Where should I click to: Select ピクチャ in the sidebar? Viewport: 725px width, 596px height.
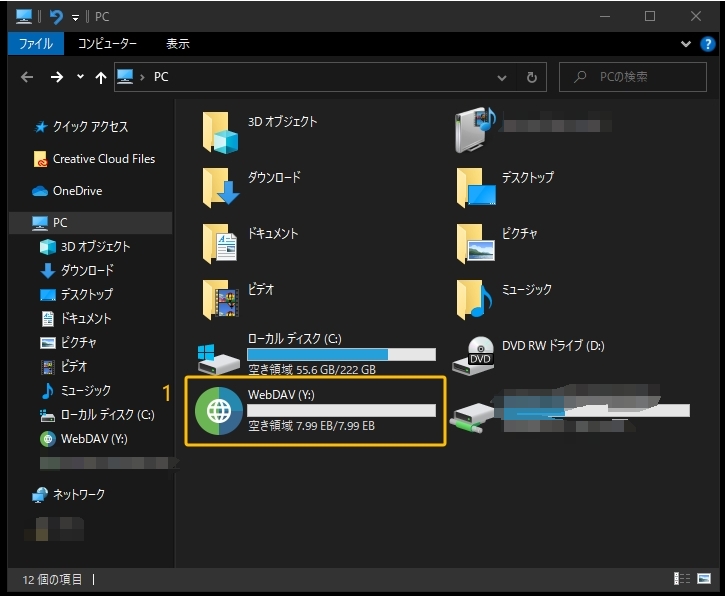[68, 343]
